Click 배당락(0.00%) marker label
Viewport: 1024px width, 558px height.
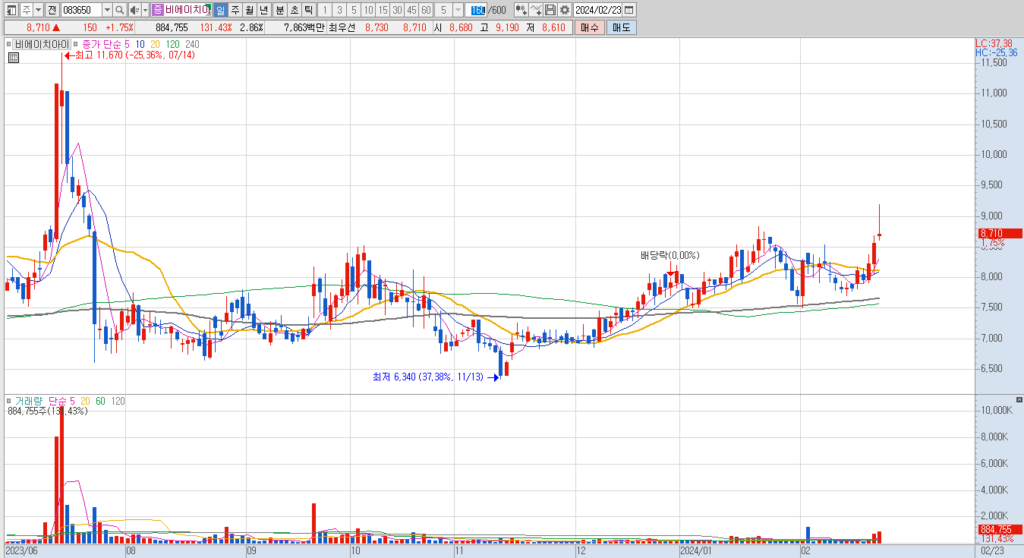tap(669, 255)
